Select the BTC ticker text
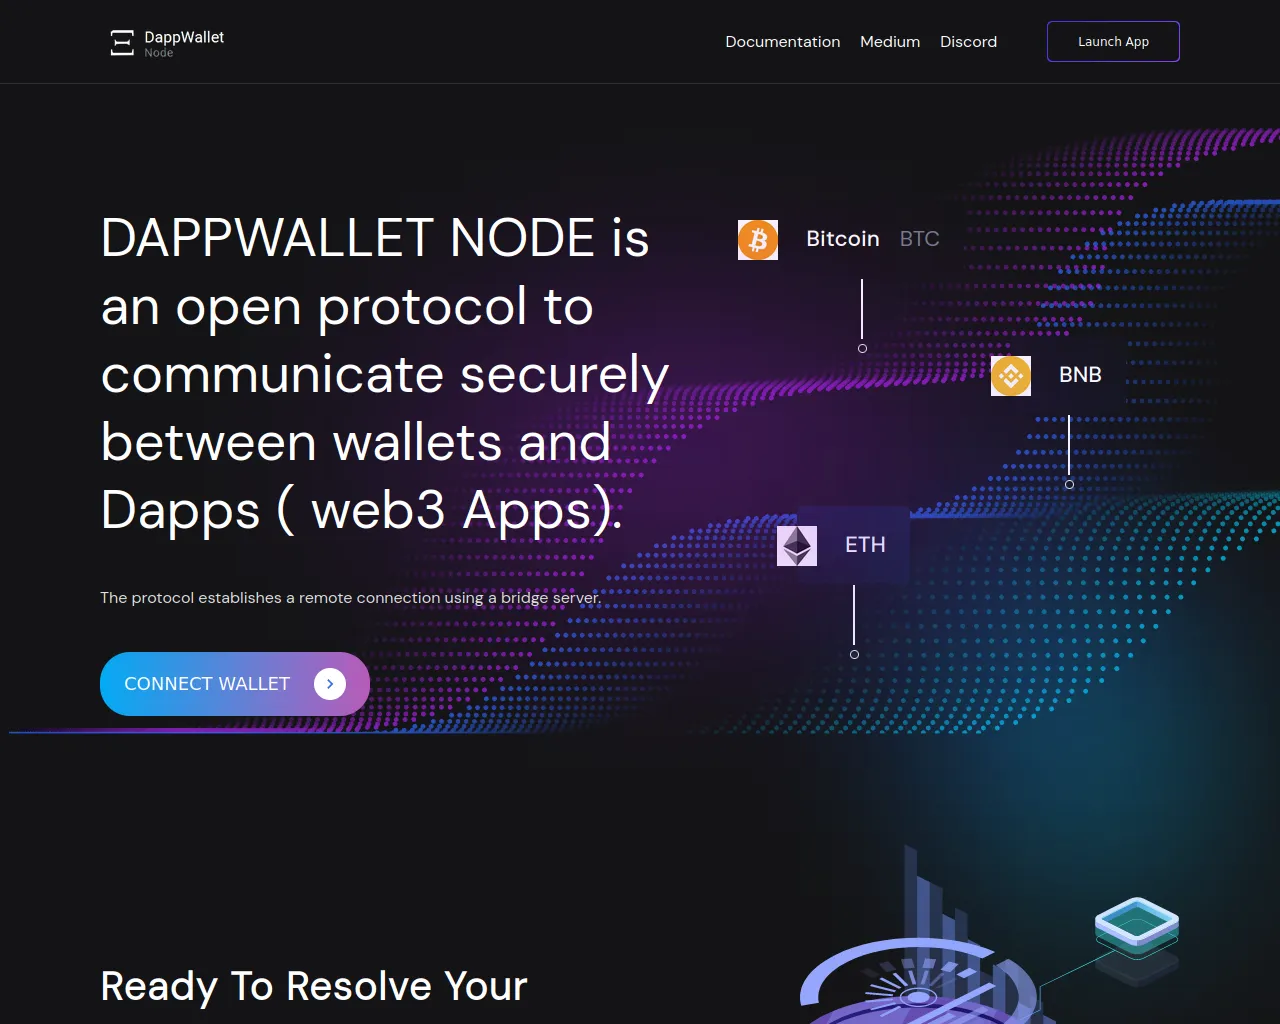 [920, 239]
